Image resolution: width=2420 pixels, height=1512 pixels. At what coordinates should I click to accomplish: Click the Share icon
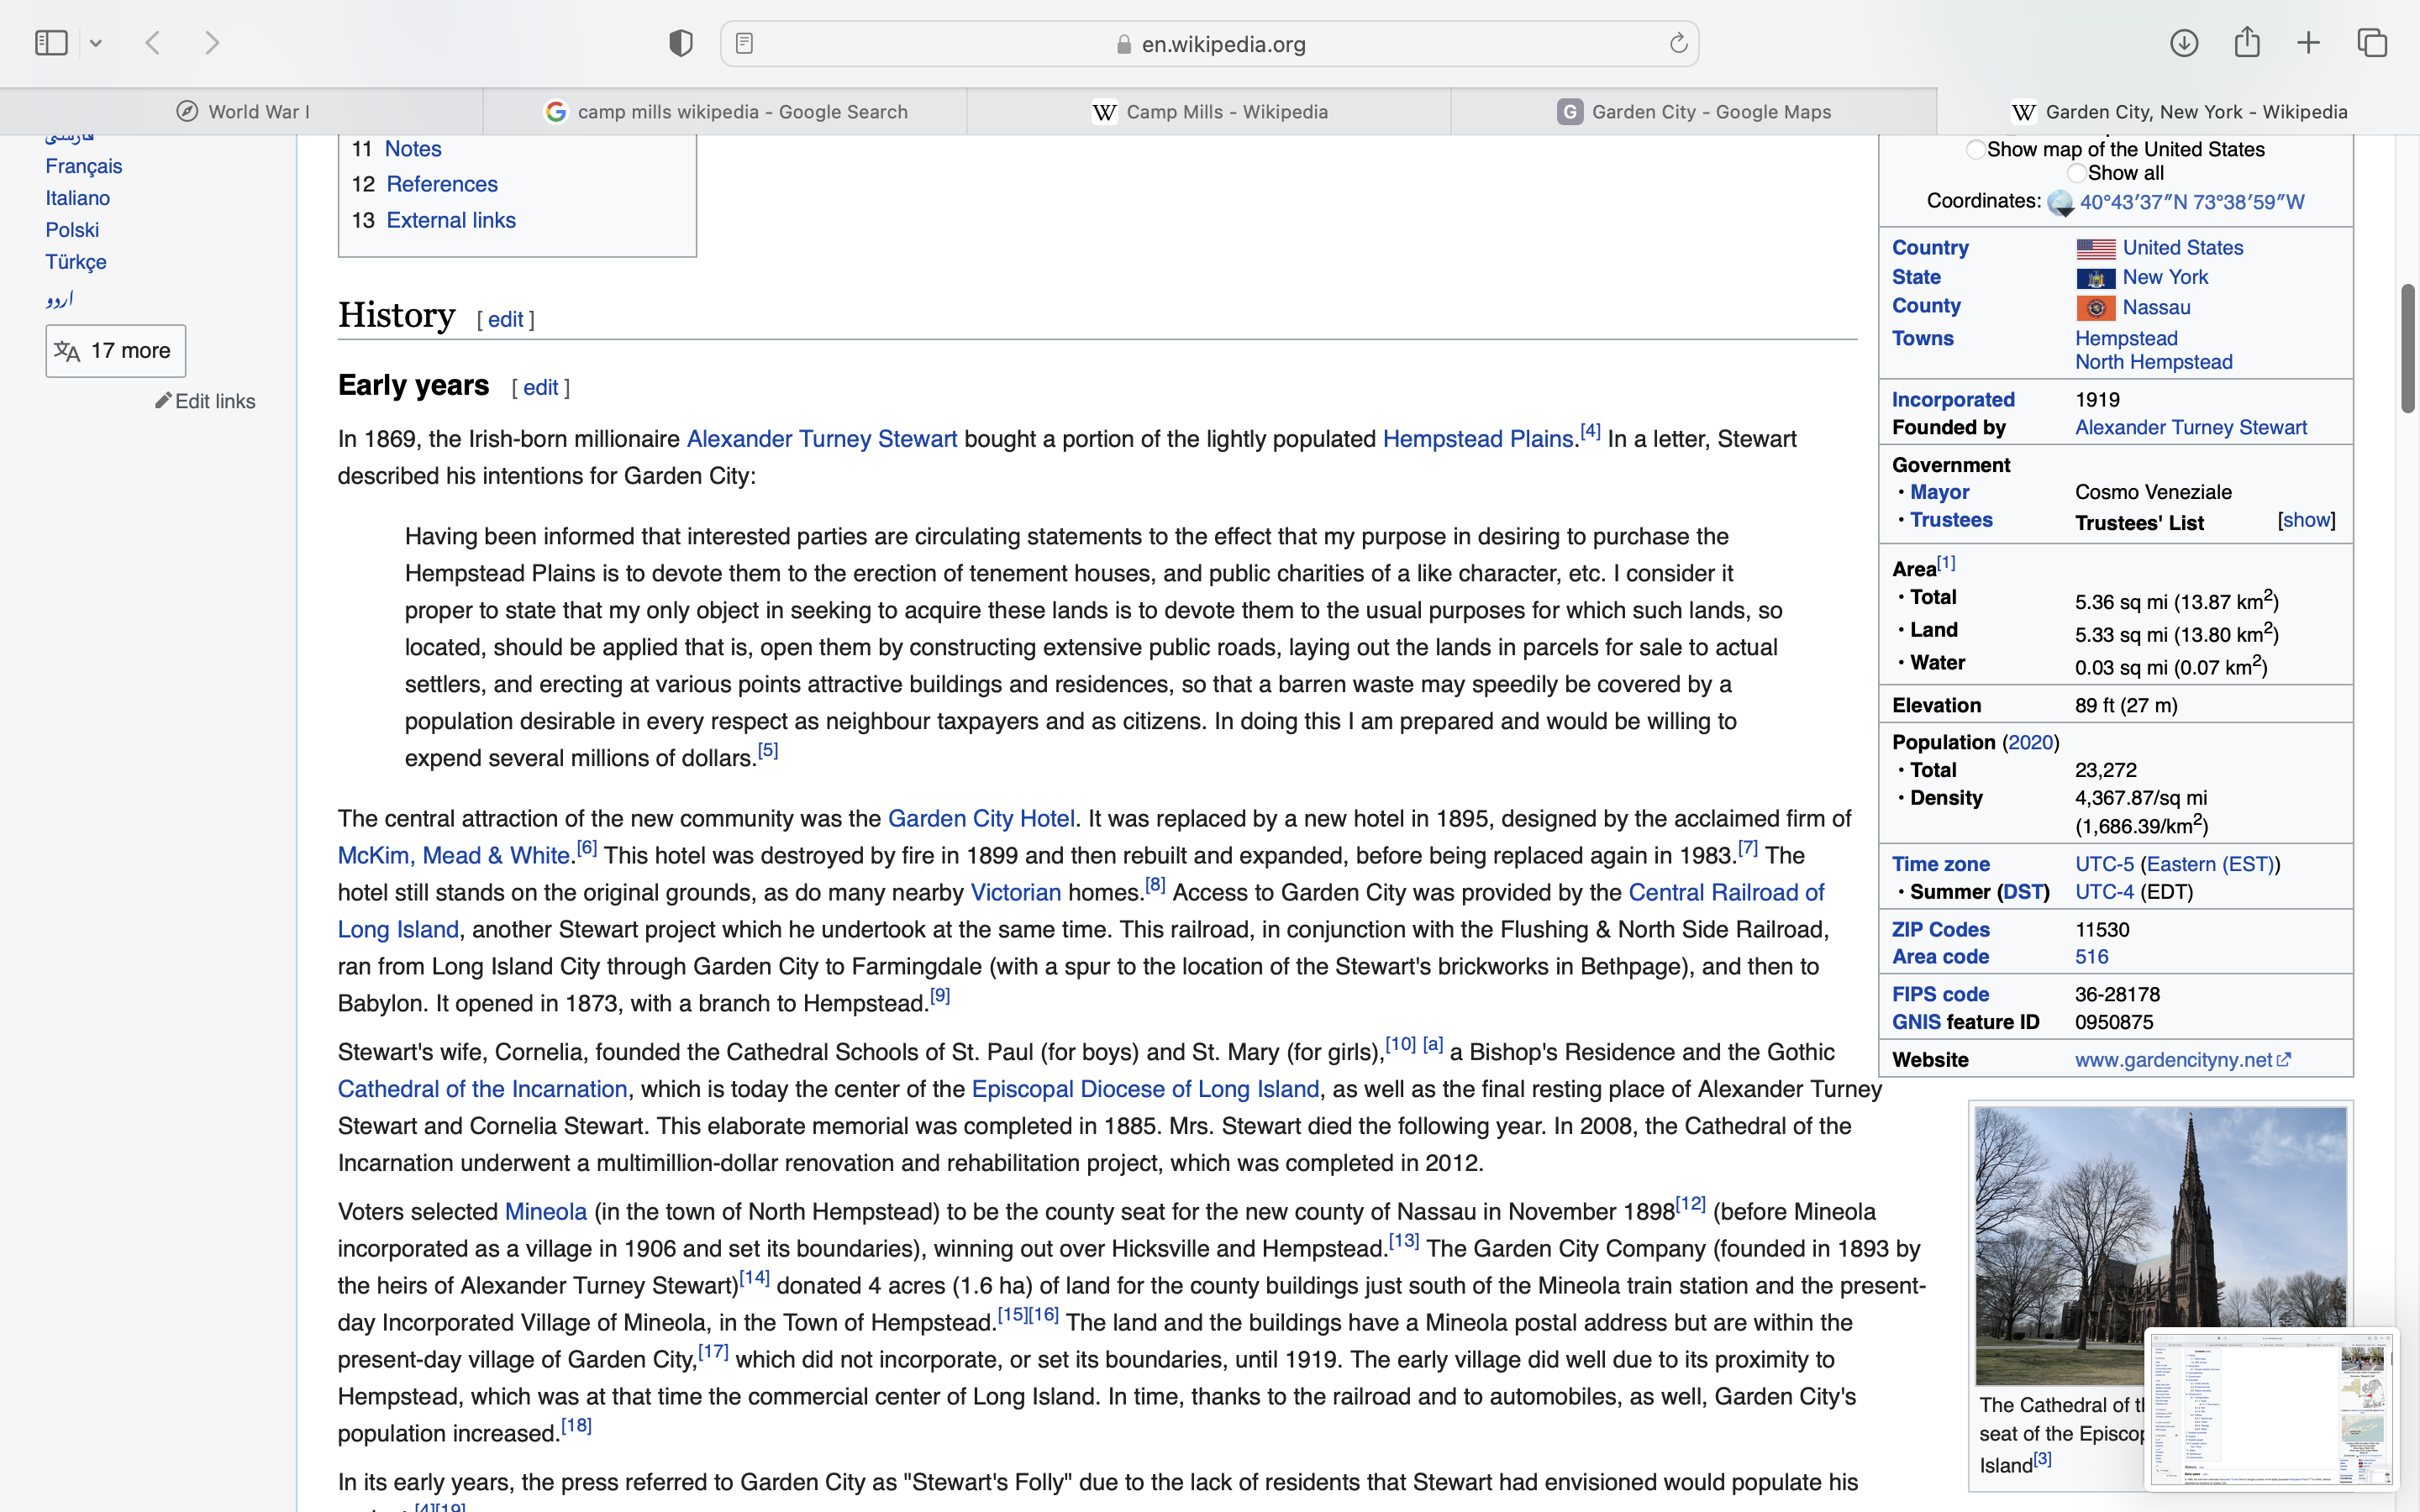coord(2247,43)
